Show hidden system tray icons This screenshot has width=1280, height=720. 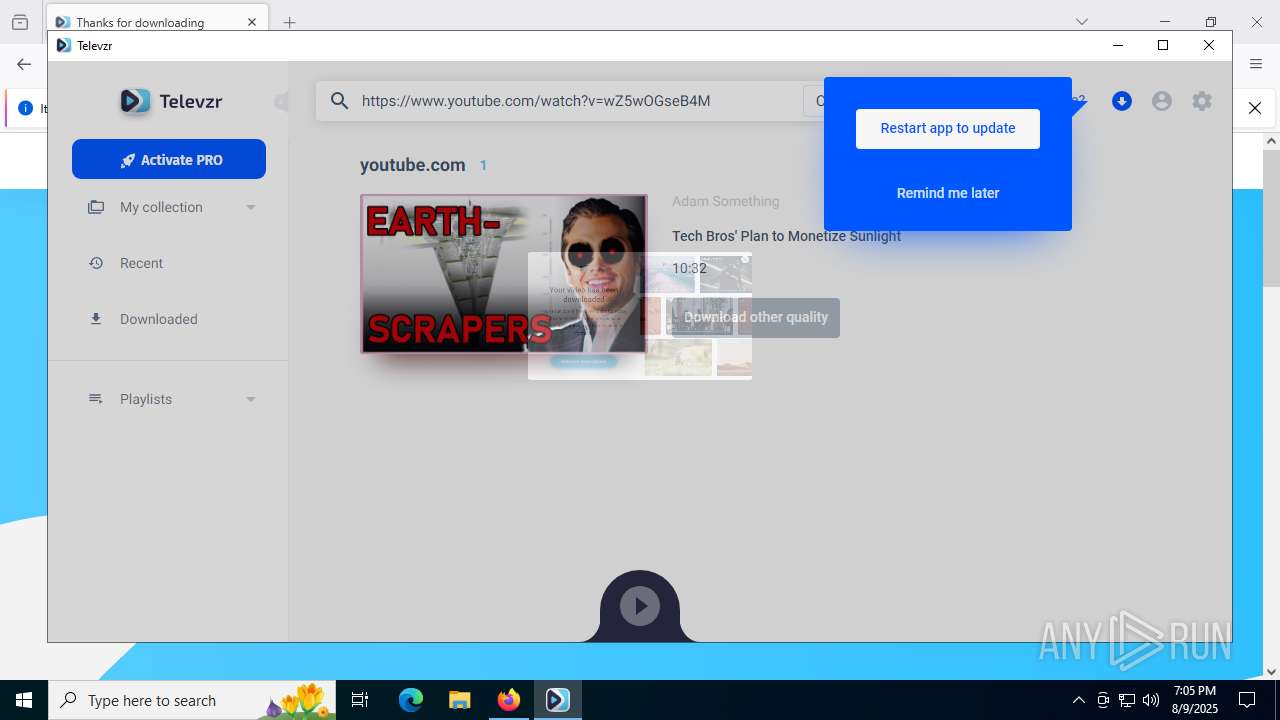1078,700
